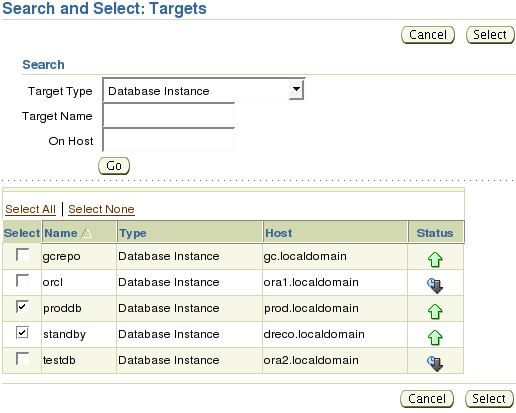
Task: Click the Database Instance type for gcrepo
Action: coord(169,256)
